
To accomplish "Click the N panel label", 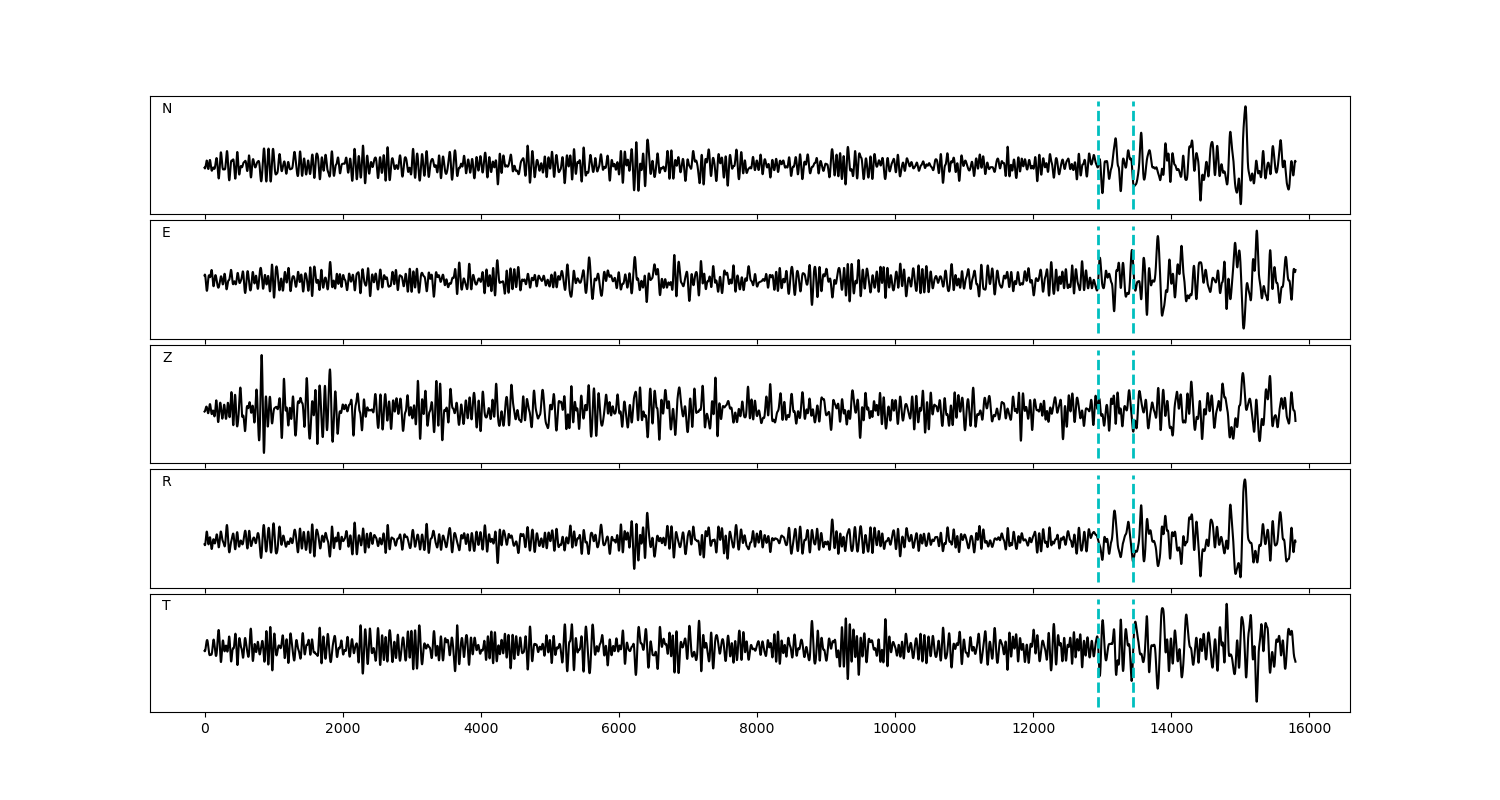I will tap(167, 109).
